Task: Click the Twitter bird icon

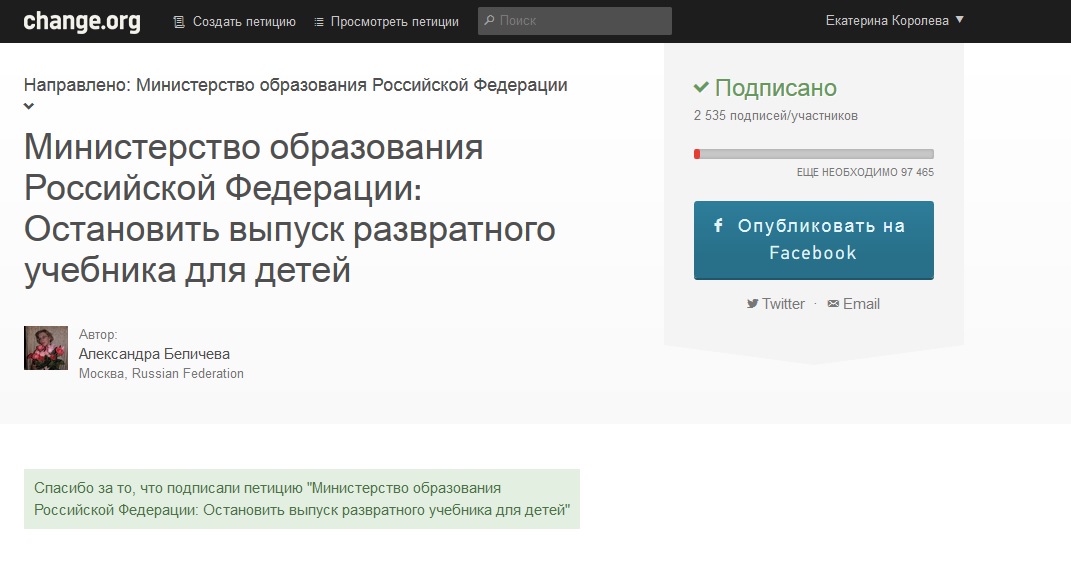Action: point(753,304)
